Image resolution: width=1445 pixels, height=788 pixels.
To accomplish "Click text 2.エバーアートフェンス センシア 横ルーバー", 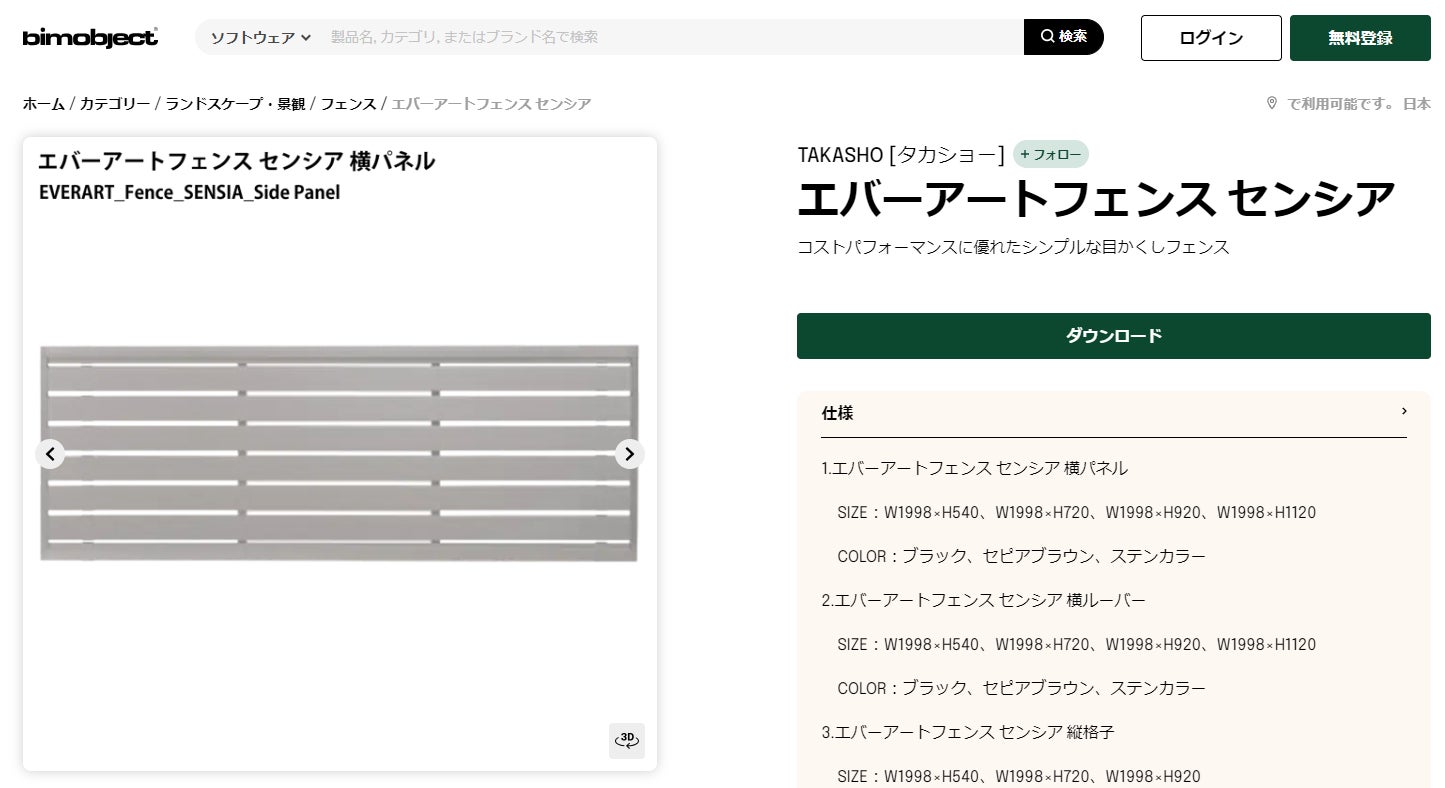I will 984,600.
